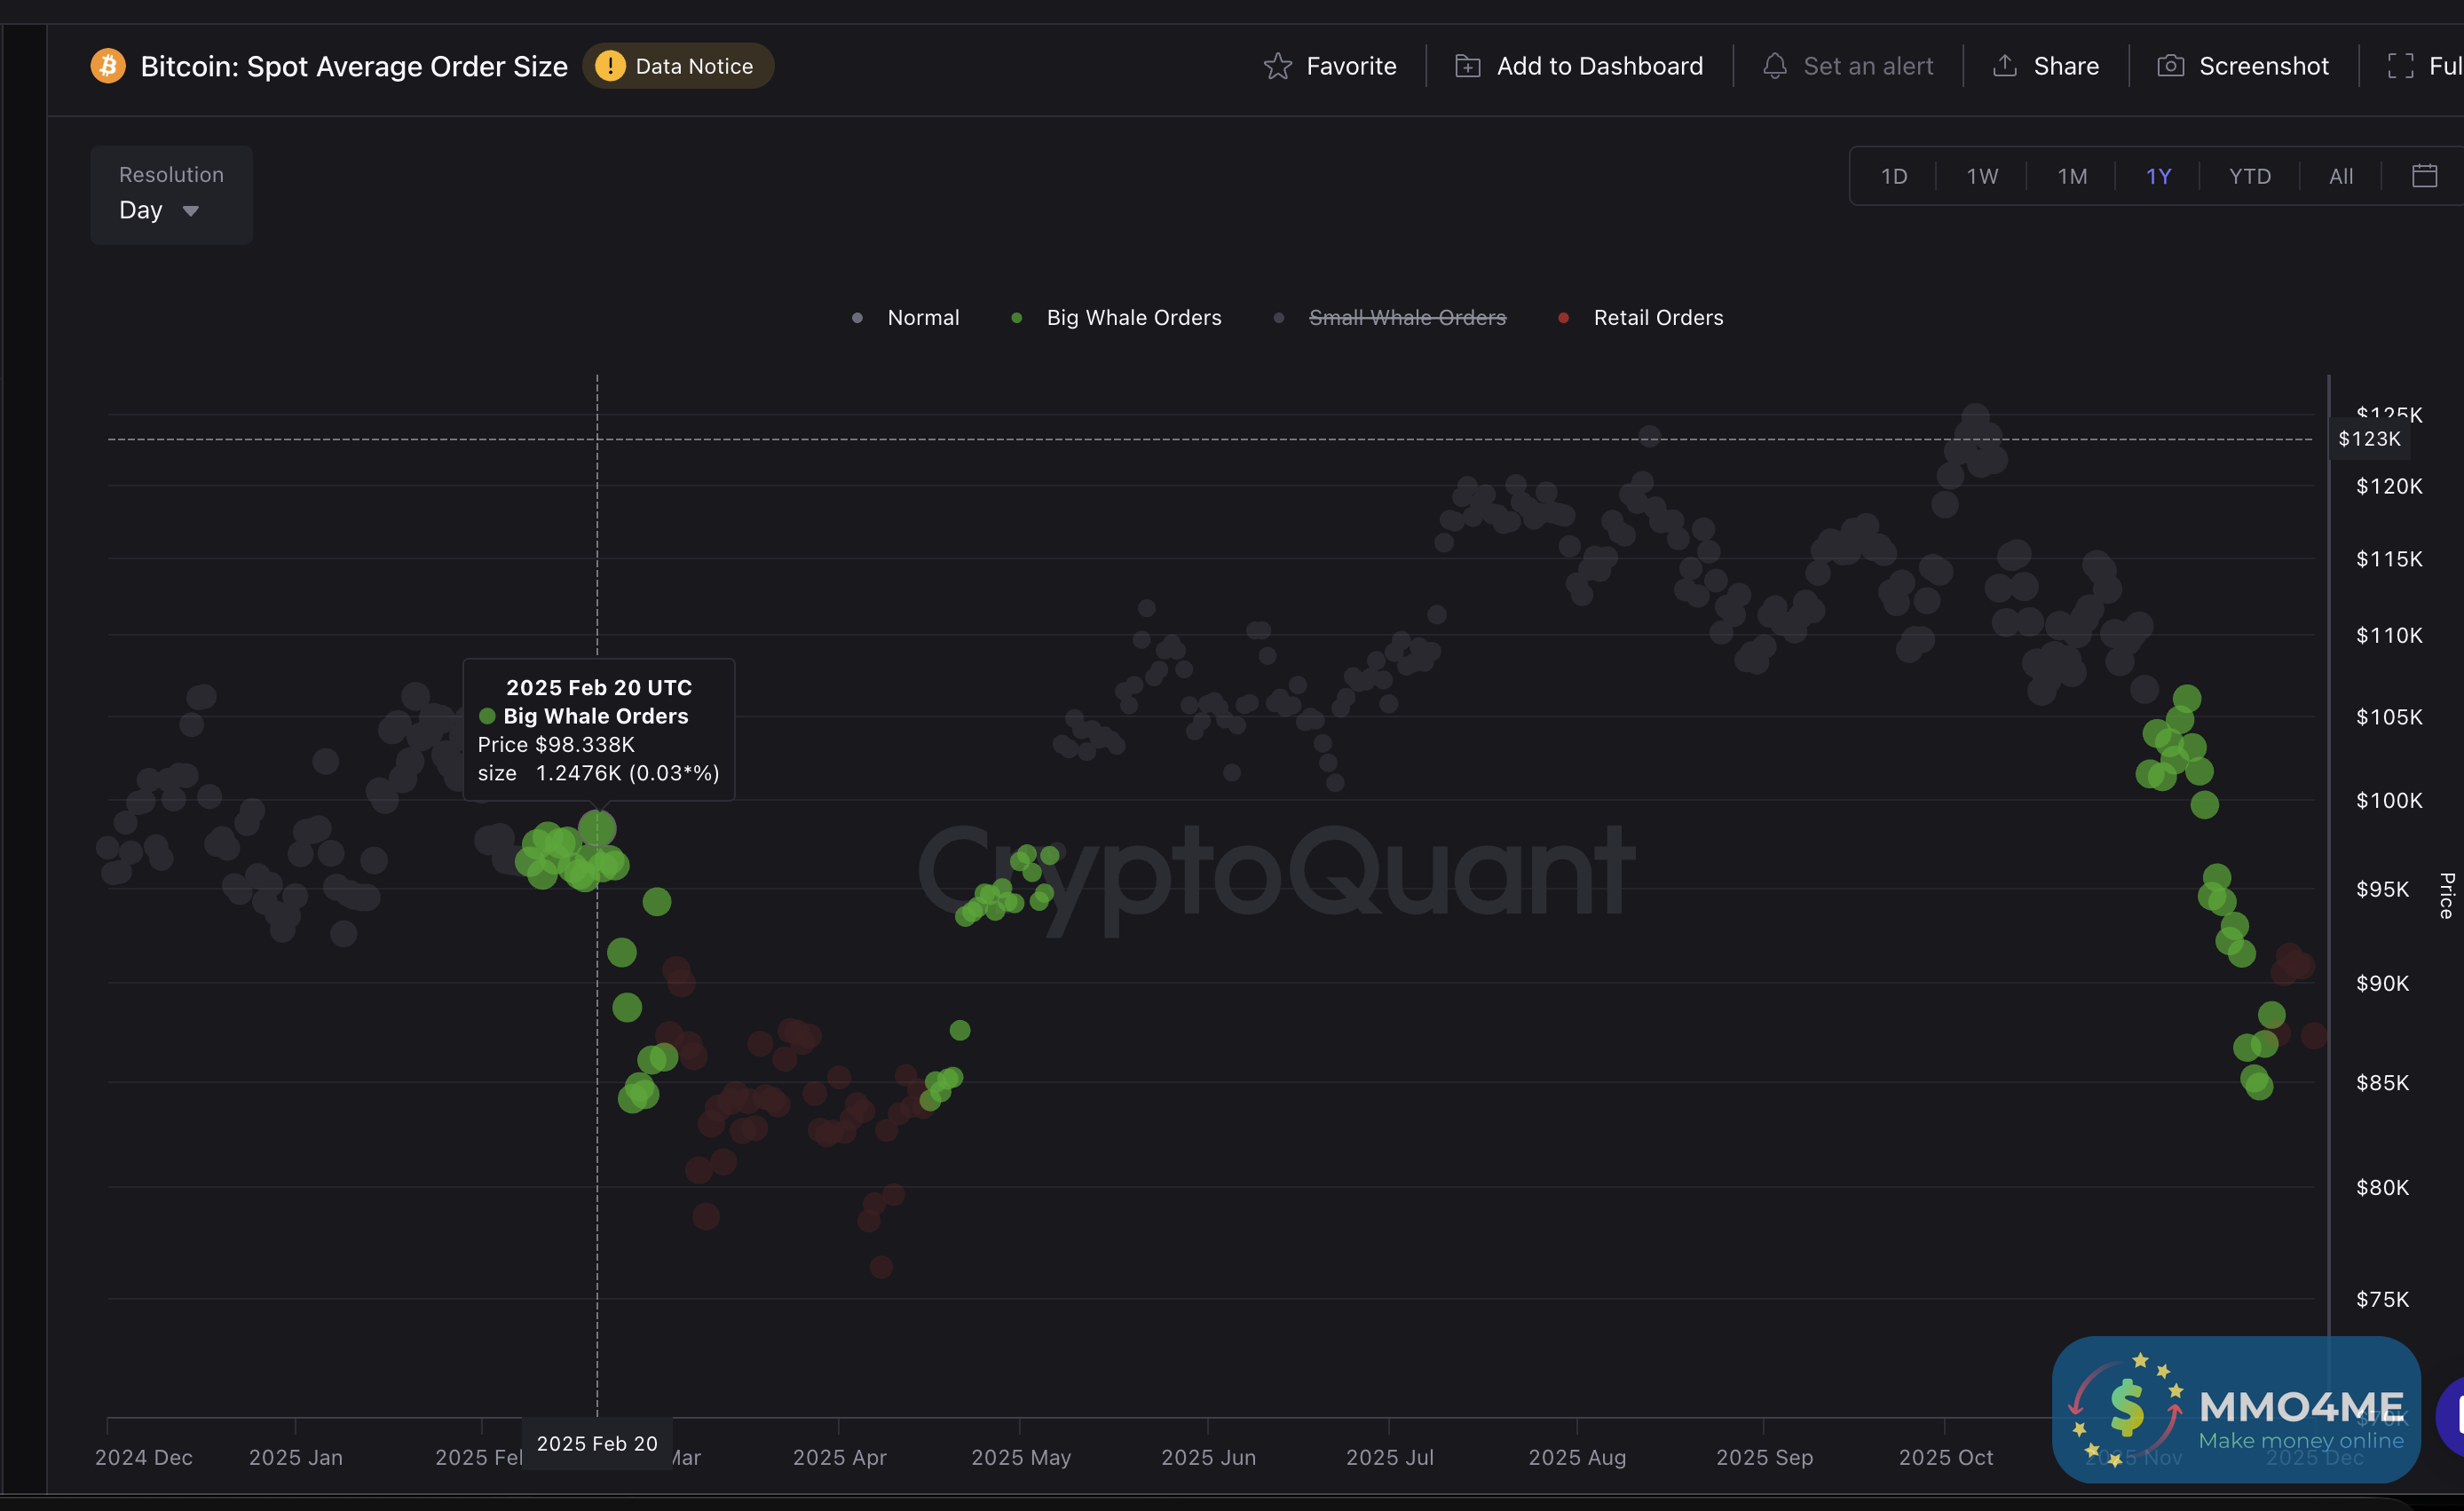Screen dimensions: 2464x1511
Task: Click the Add to Dashboard folder icon
Action: (1467, 66)
